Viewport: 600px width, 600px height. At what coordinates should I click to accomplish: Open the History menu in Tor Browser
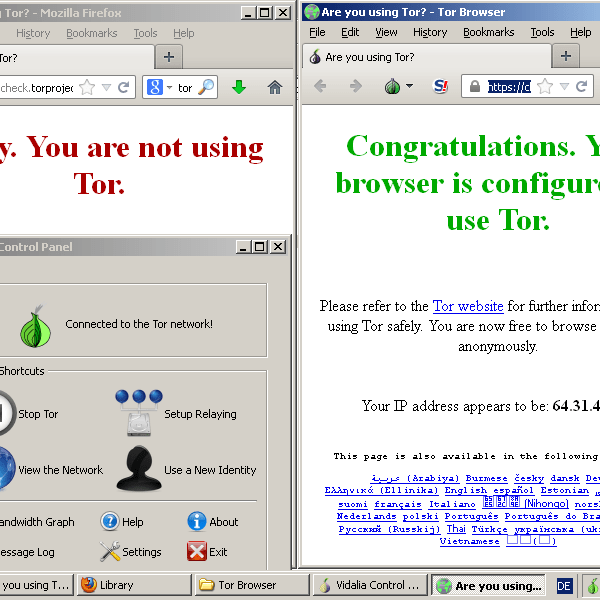(430, 33)
